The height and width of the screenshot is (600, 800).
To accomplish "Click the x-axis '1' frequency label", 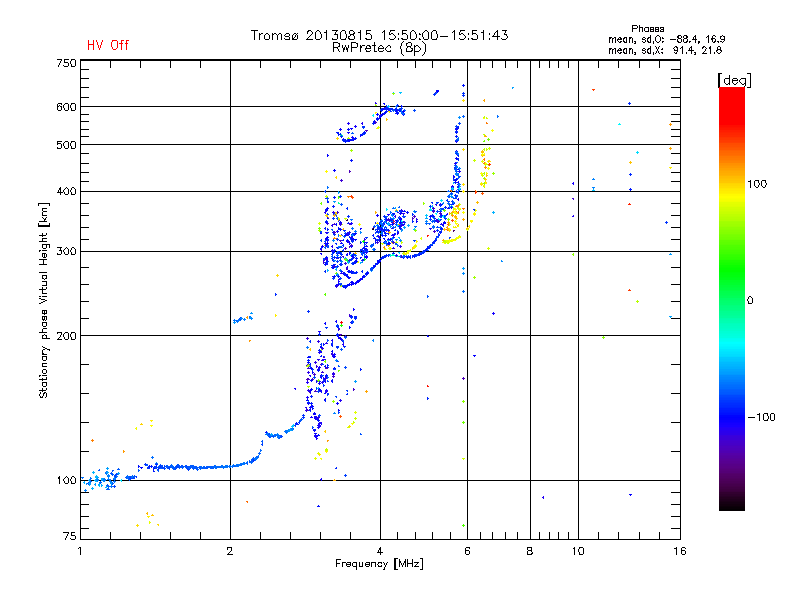I will coord(80,551).
